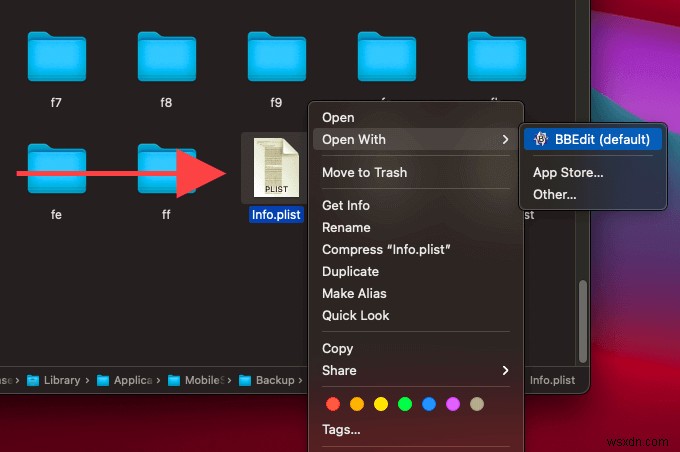Select the f9 folder icon

[x=277, y=57]
